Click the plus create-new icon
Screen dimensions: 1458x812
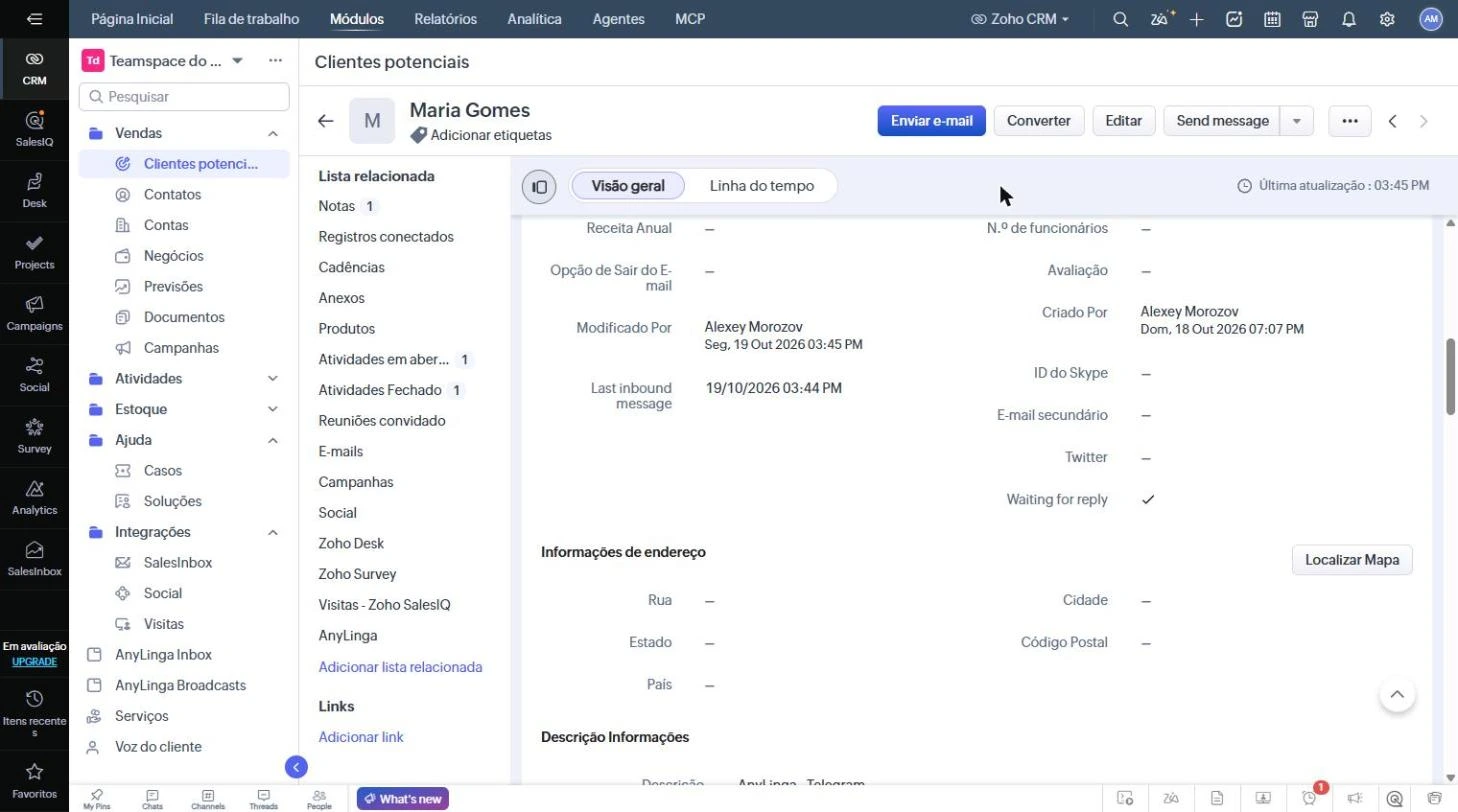pyautogui.click(x=1197, y=19)
